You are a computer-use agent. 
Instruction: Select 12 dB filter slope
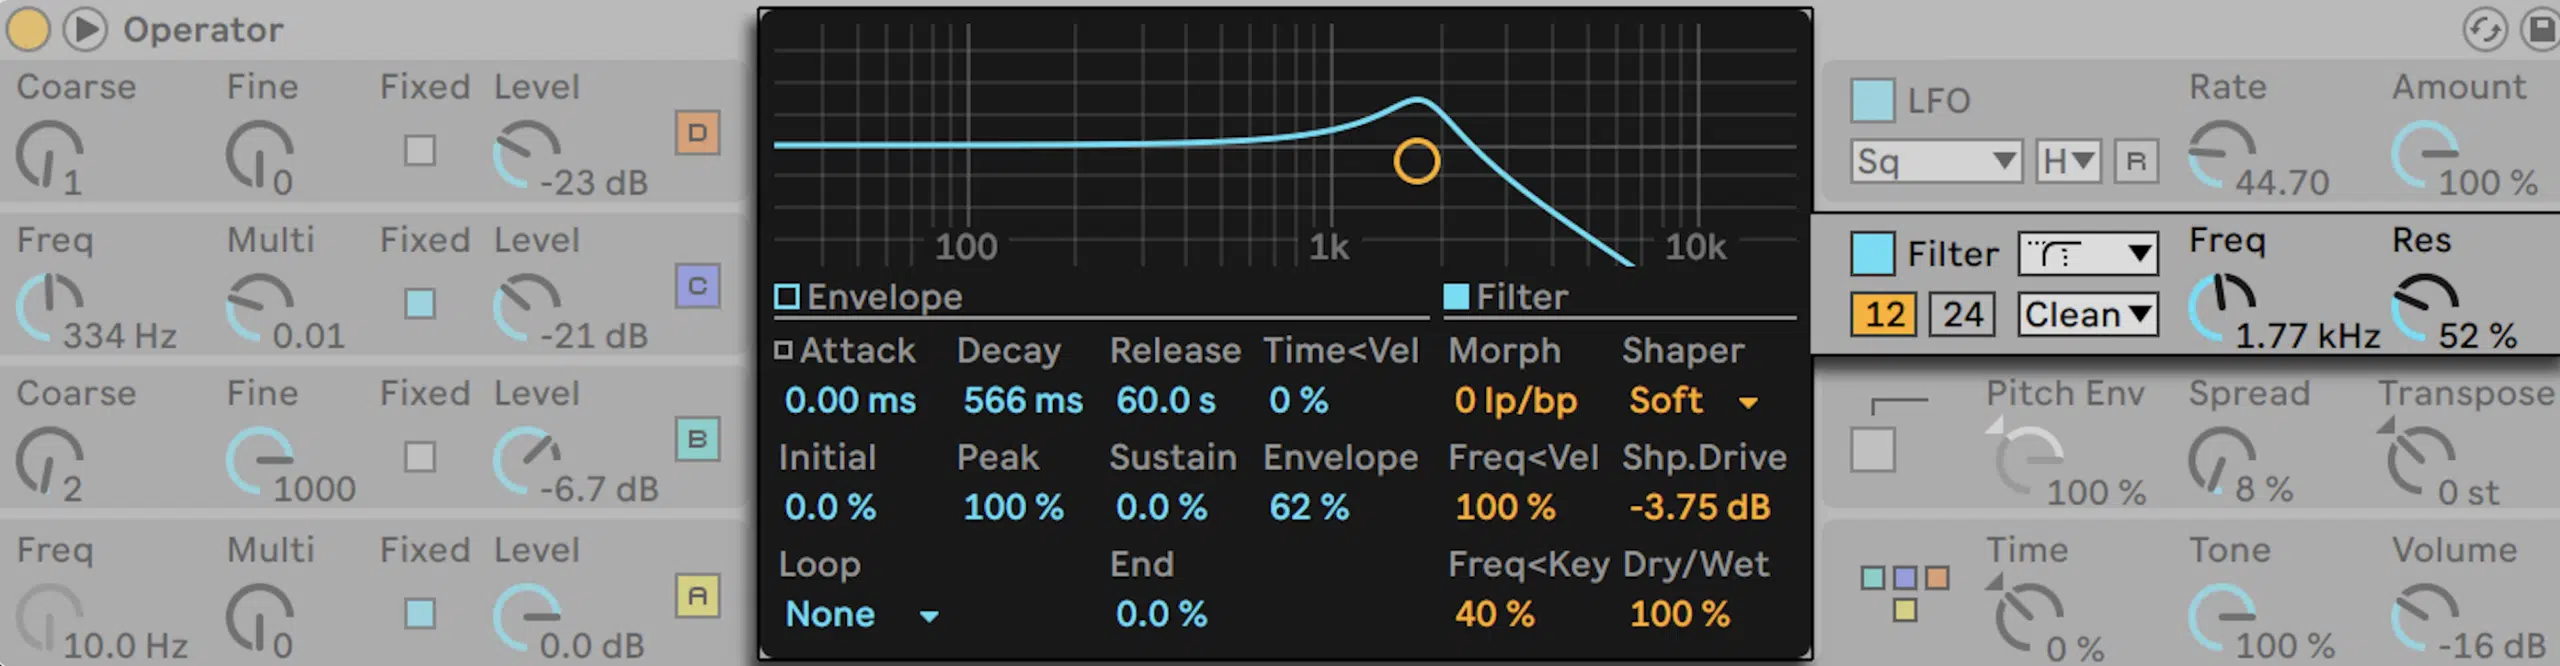(1884, 314)
